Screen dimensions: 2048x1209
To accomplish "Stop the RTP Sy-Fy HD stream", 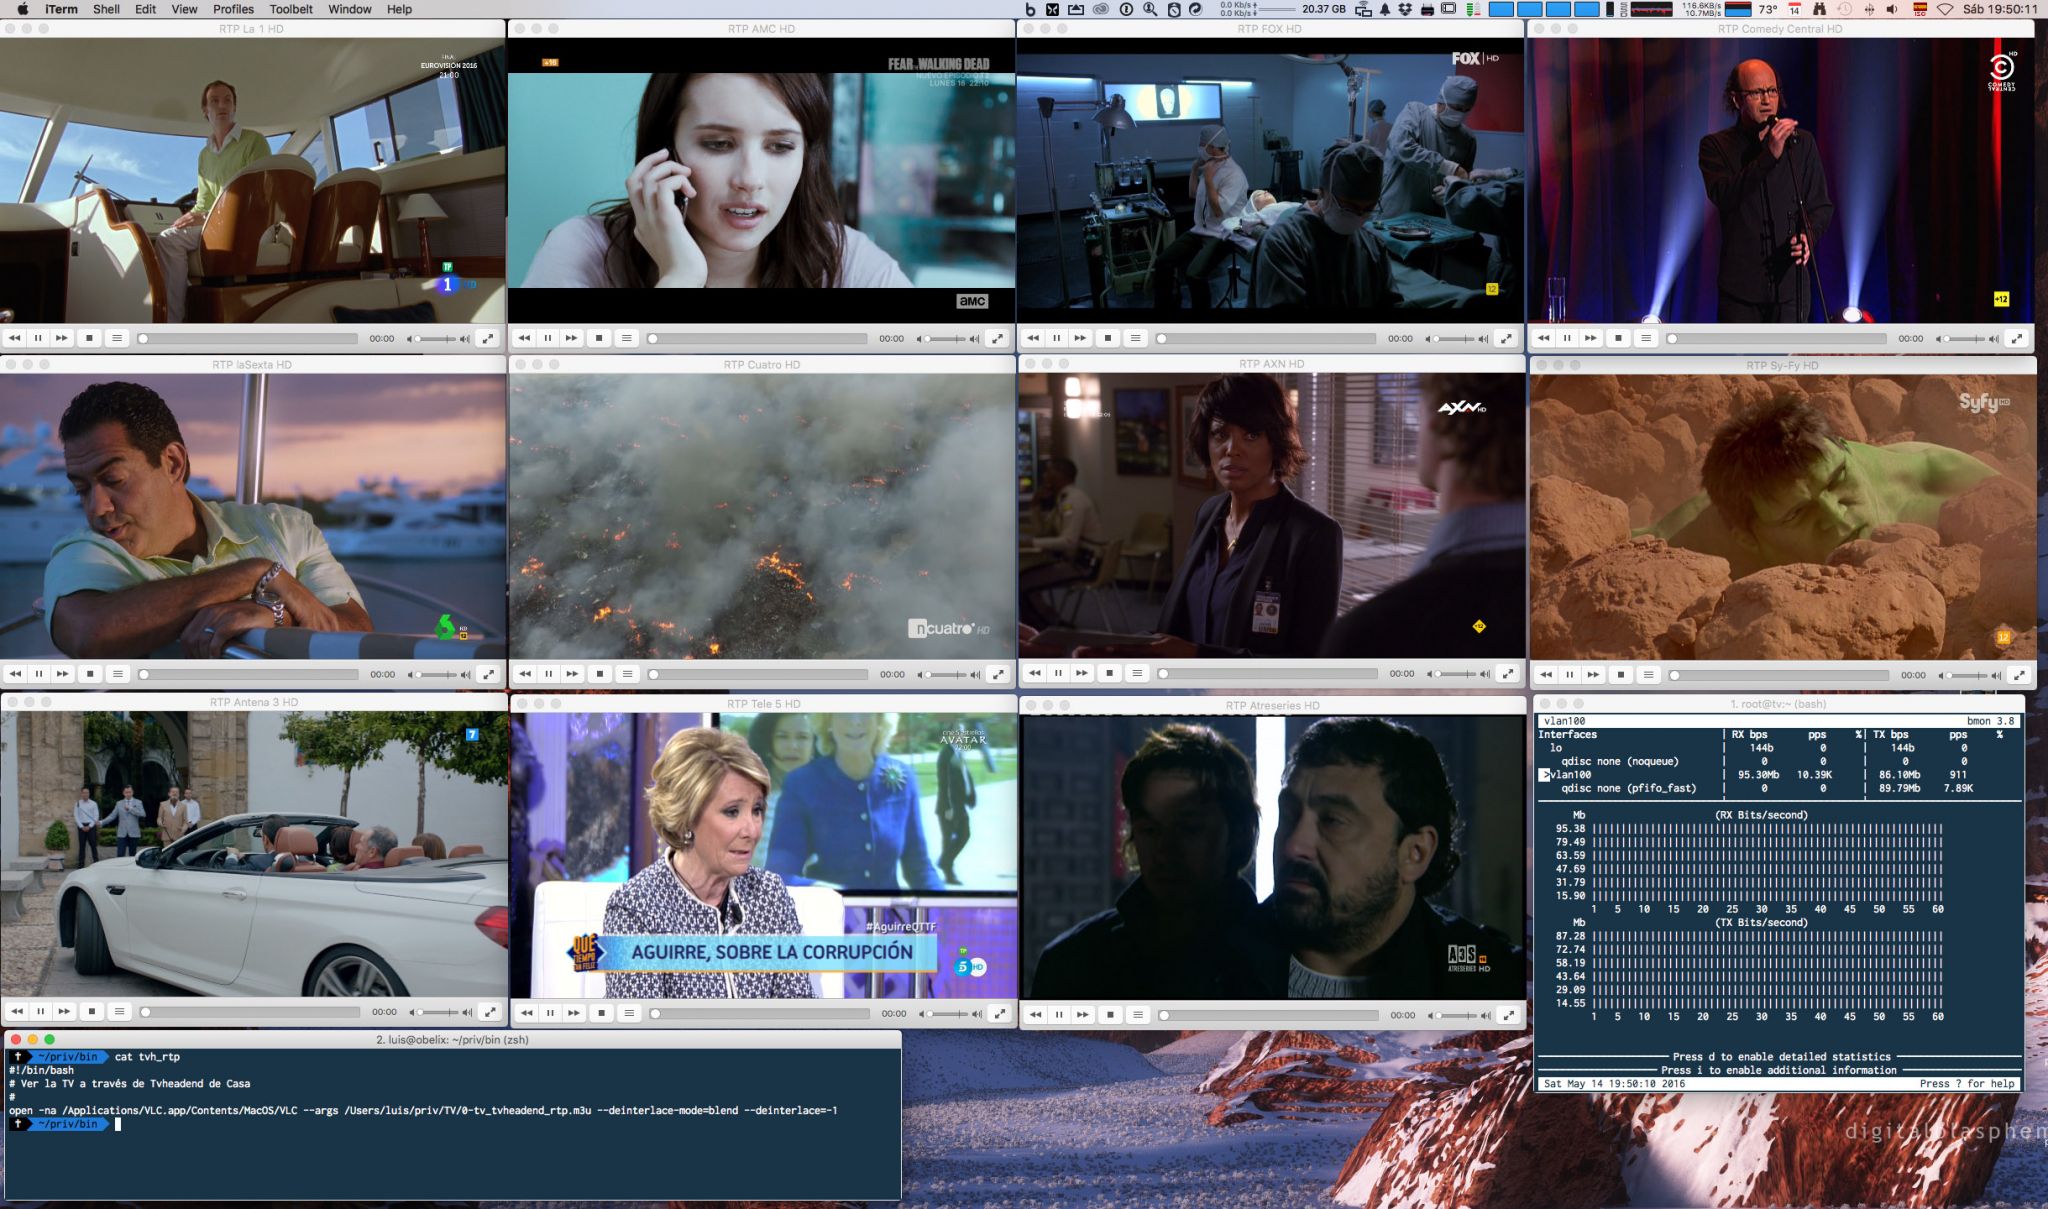I will click(1621, 675).
